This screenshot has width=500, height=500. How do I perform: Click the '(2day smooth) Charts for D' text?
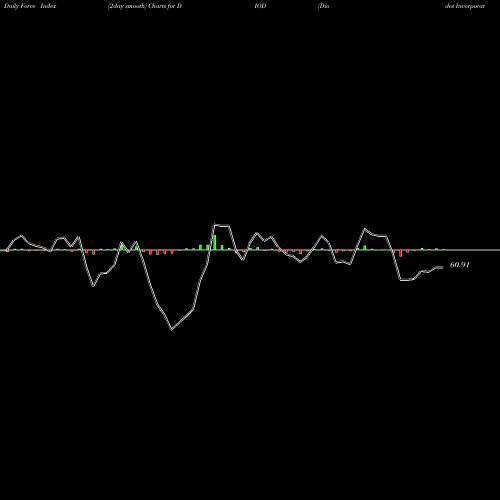click(145, 6)
